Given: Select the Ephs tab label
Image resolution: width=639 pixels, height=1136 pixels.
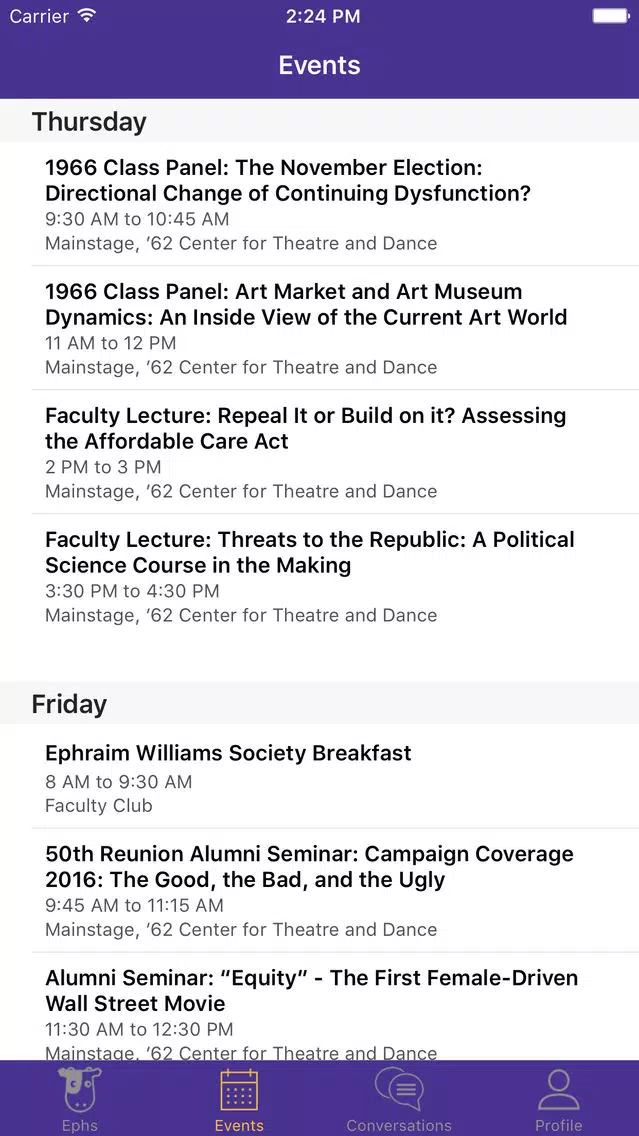Looking at the screenshot, I should (80, 1126).
